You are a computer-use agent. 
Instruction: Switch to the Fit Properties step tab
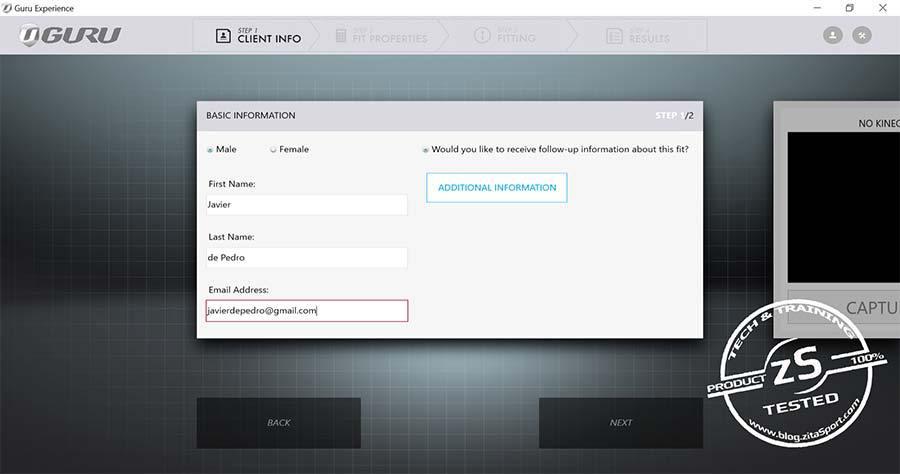coord(380,36)
